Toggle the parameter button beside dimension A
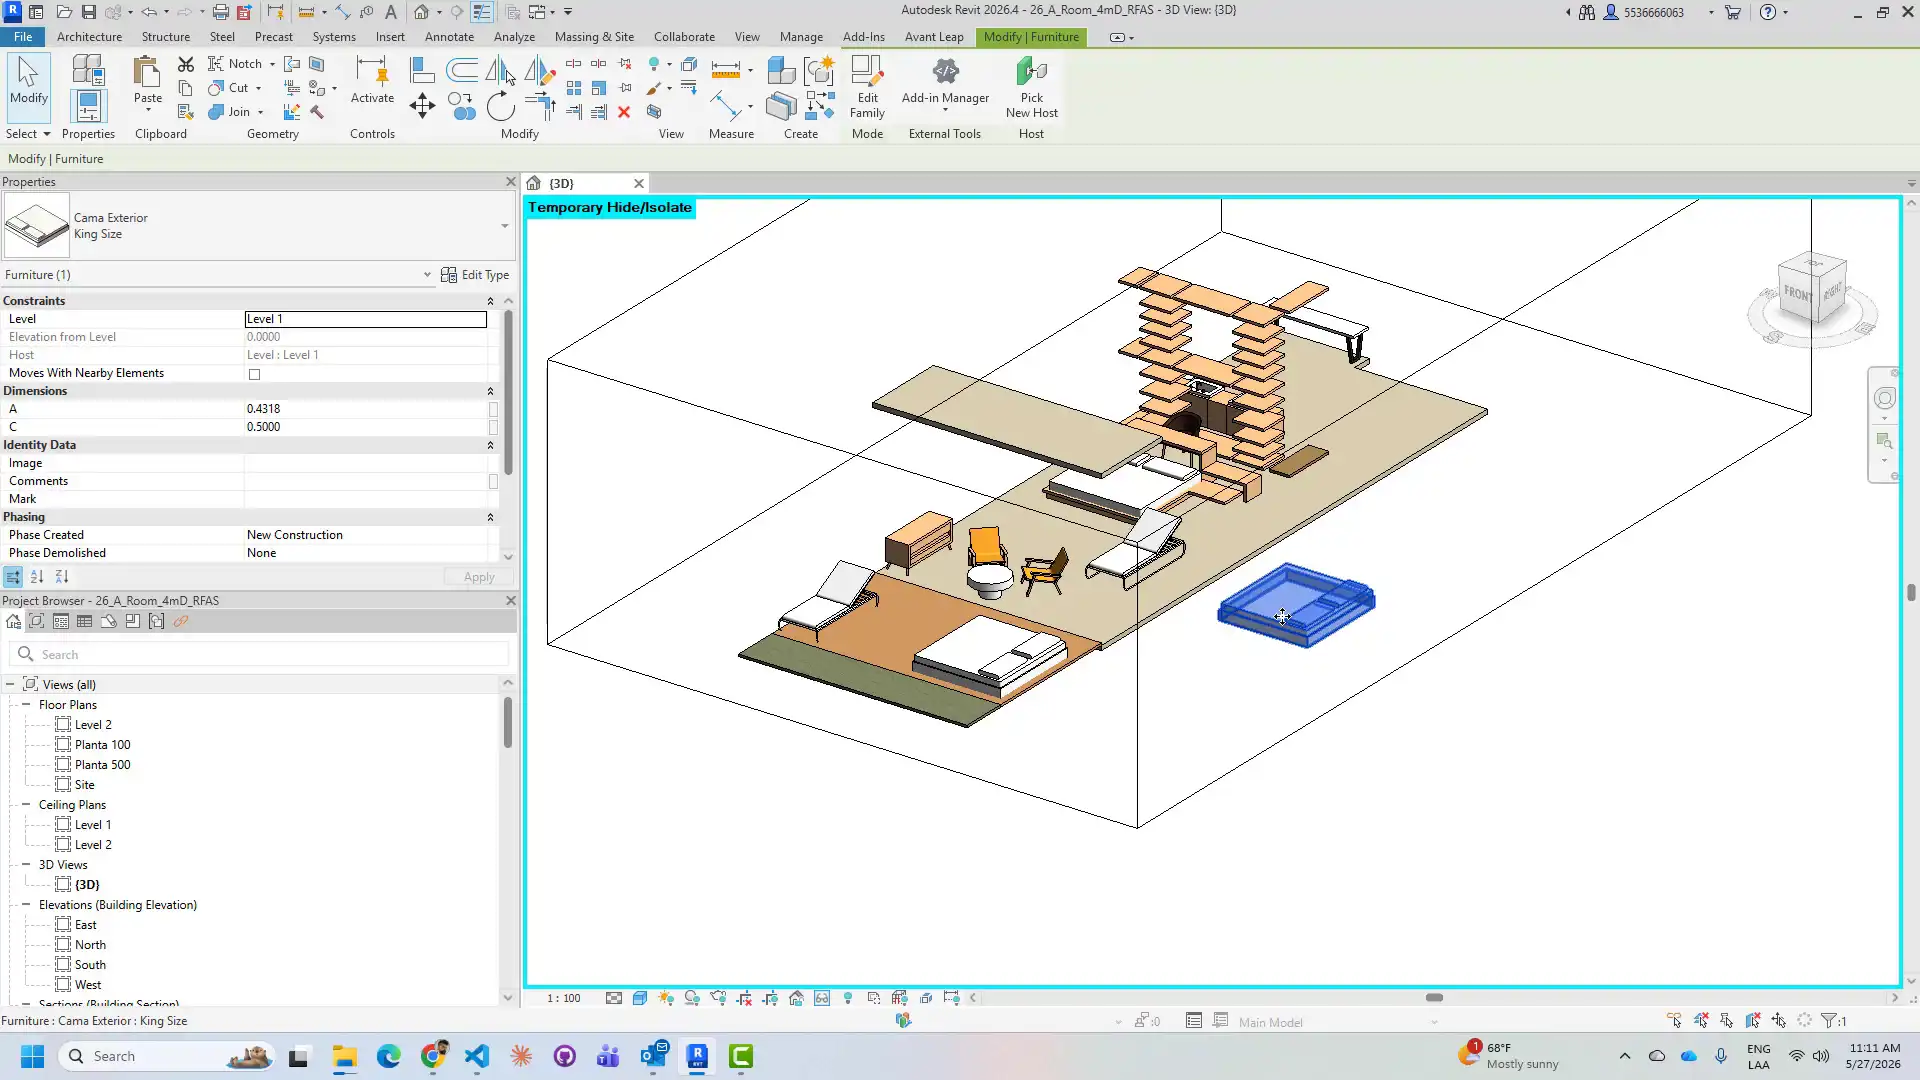 pos(493,409)
